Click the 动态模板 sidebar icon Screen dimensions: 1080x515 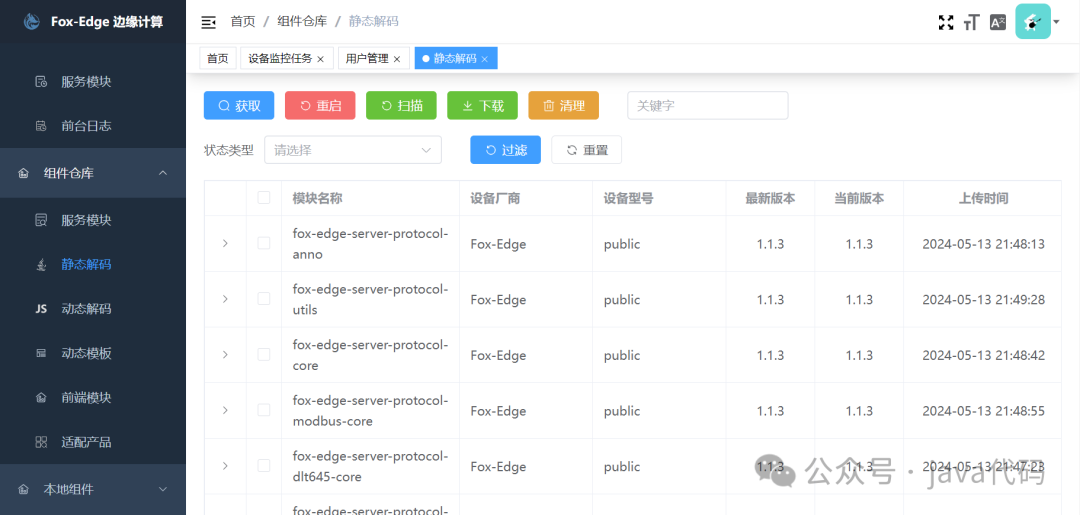point(41,353)
